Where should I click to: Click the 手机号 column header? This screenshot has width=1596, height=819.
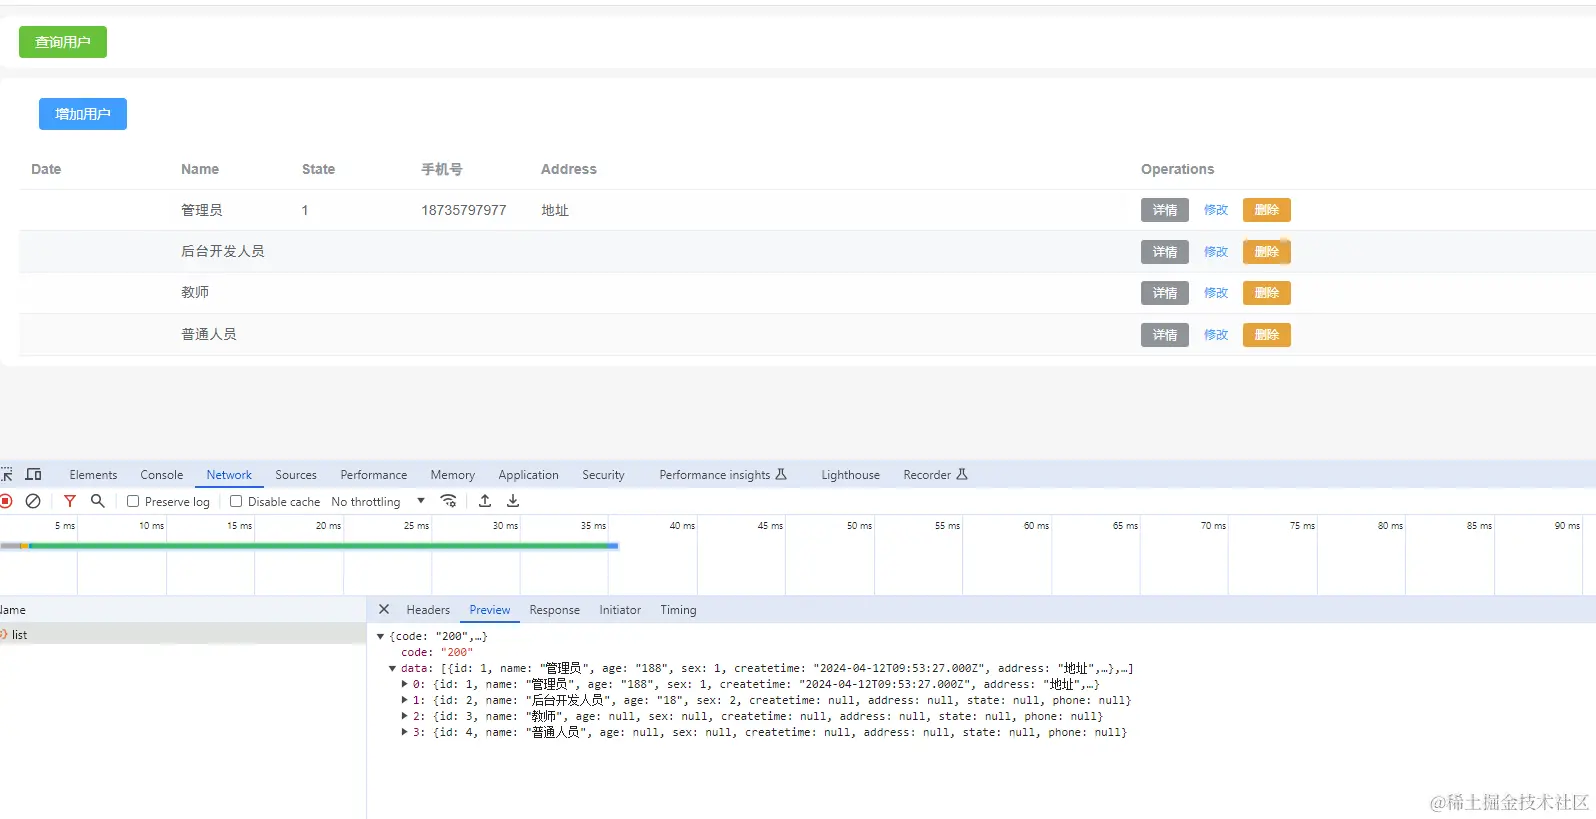(442, 169)
